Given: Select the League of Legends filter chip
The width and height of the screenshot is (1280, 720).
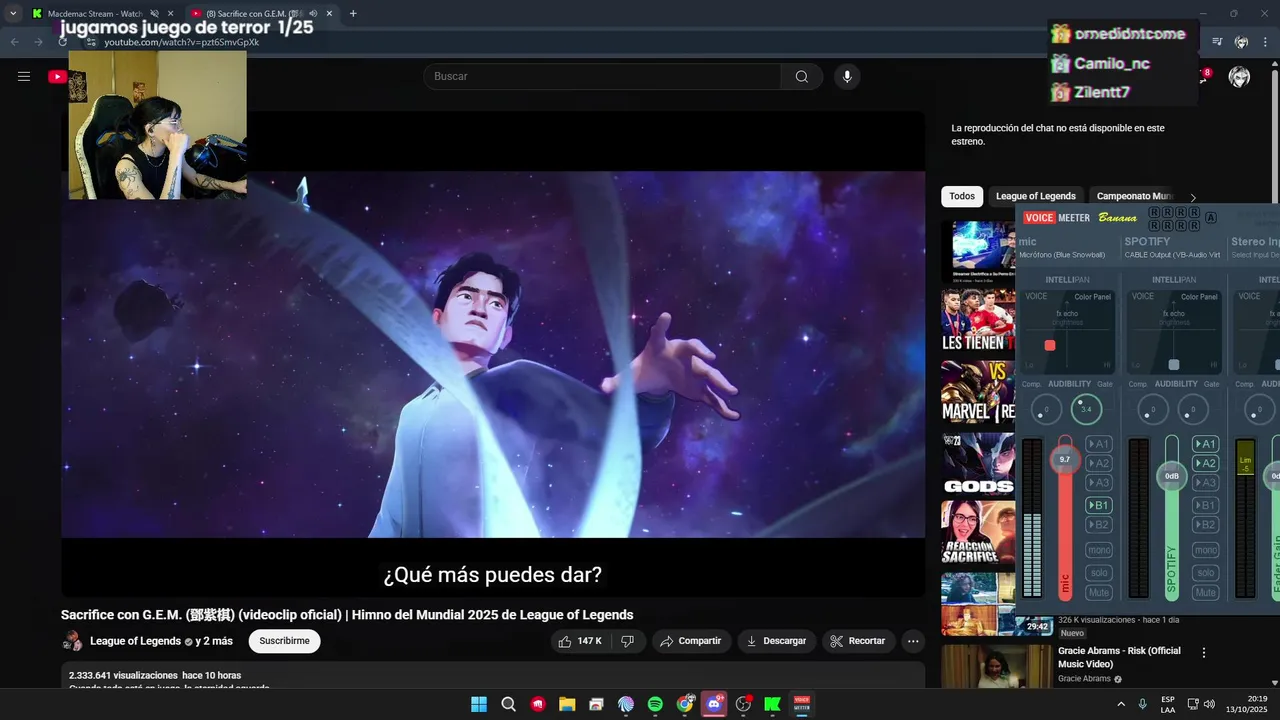Looking at the screenshot, I should 1035,196.
